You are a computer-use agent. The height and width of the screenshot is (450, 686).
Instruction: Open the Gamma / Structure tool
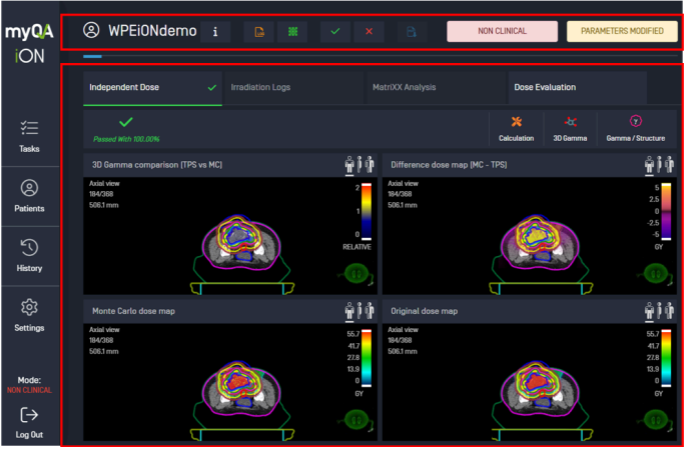635,127
